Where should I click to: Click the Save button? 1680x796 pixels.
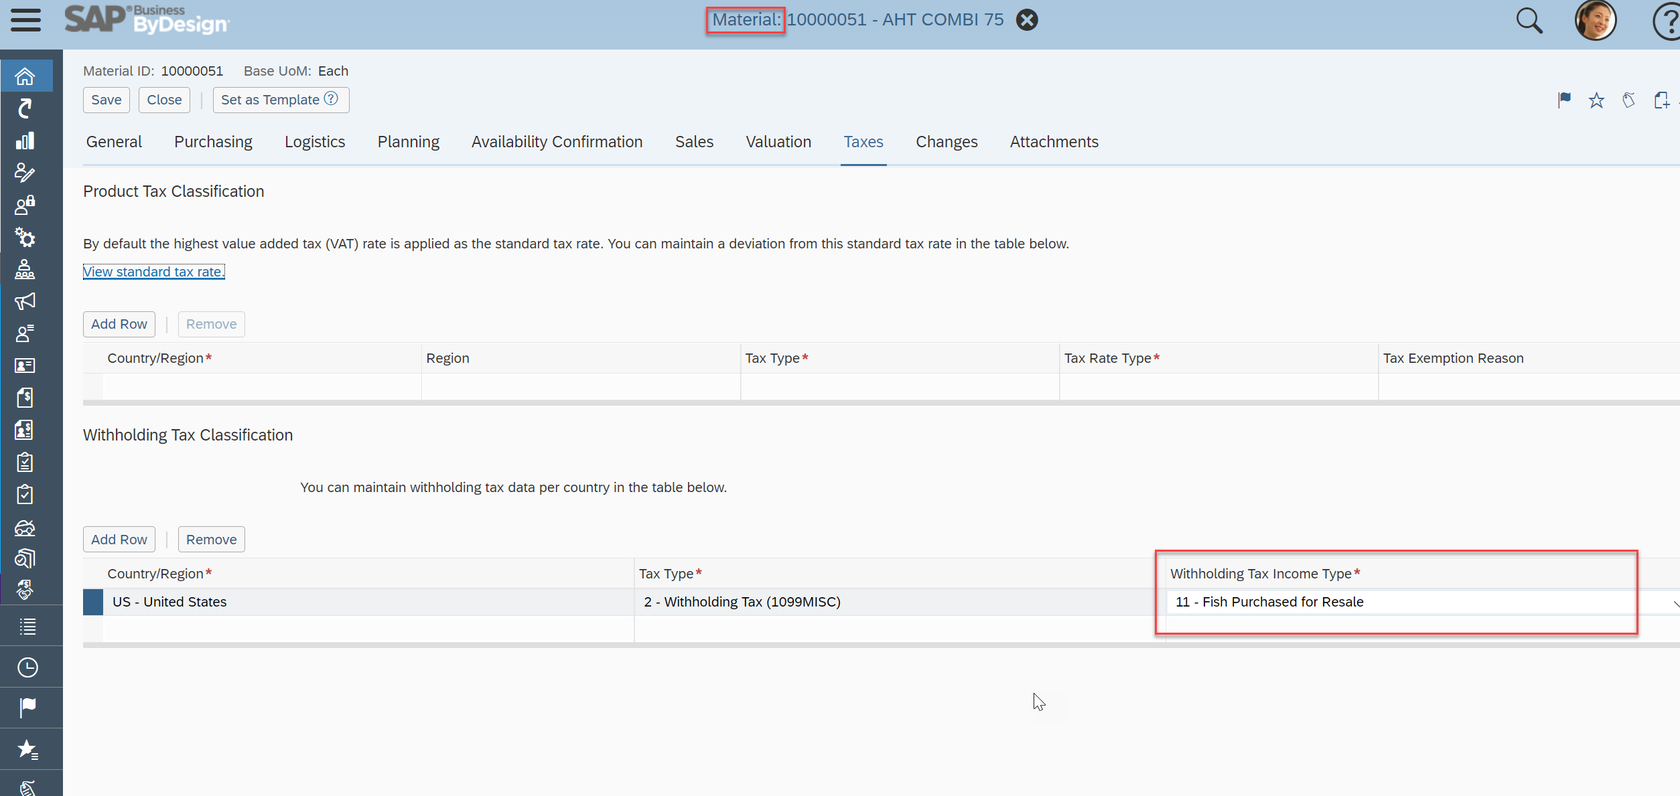[106, 100]
